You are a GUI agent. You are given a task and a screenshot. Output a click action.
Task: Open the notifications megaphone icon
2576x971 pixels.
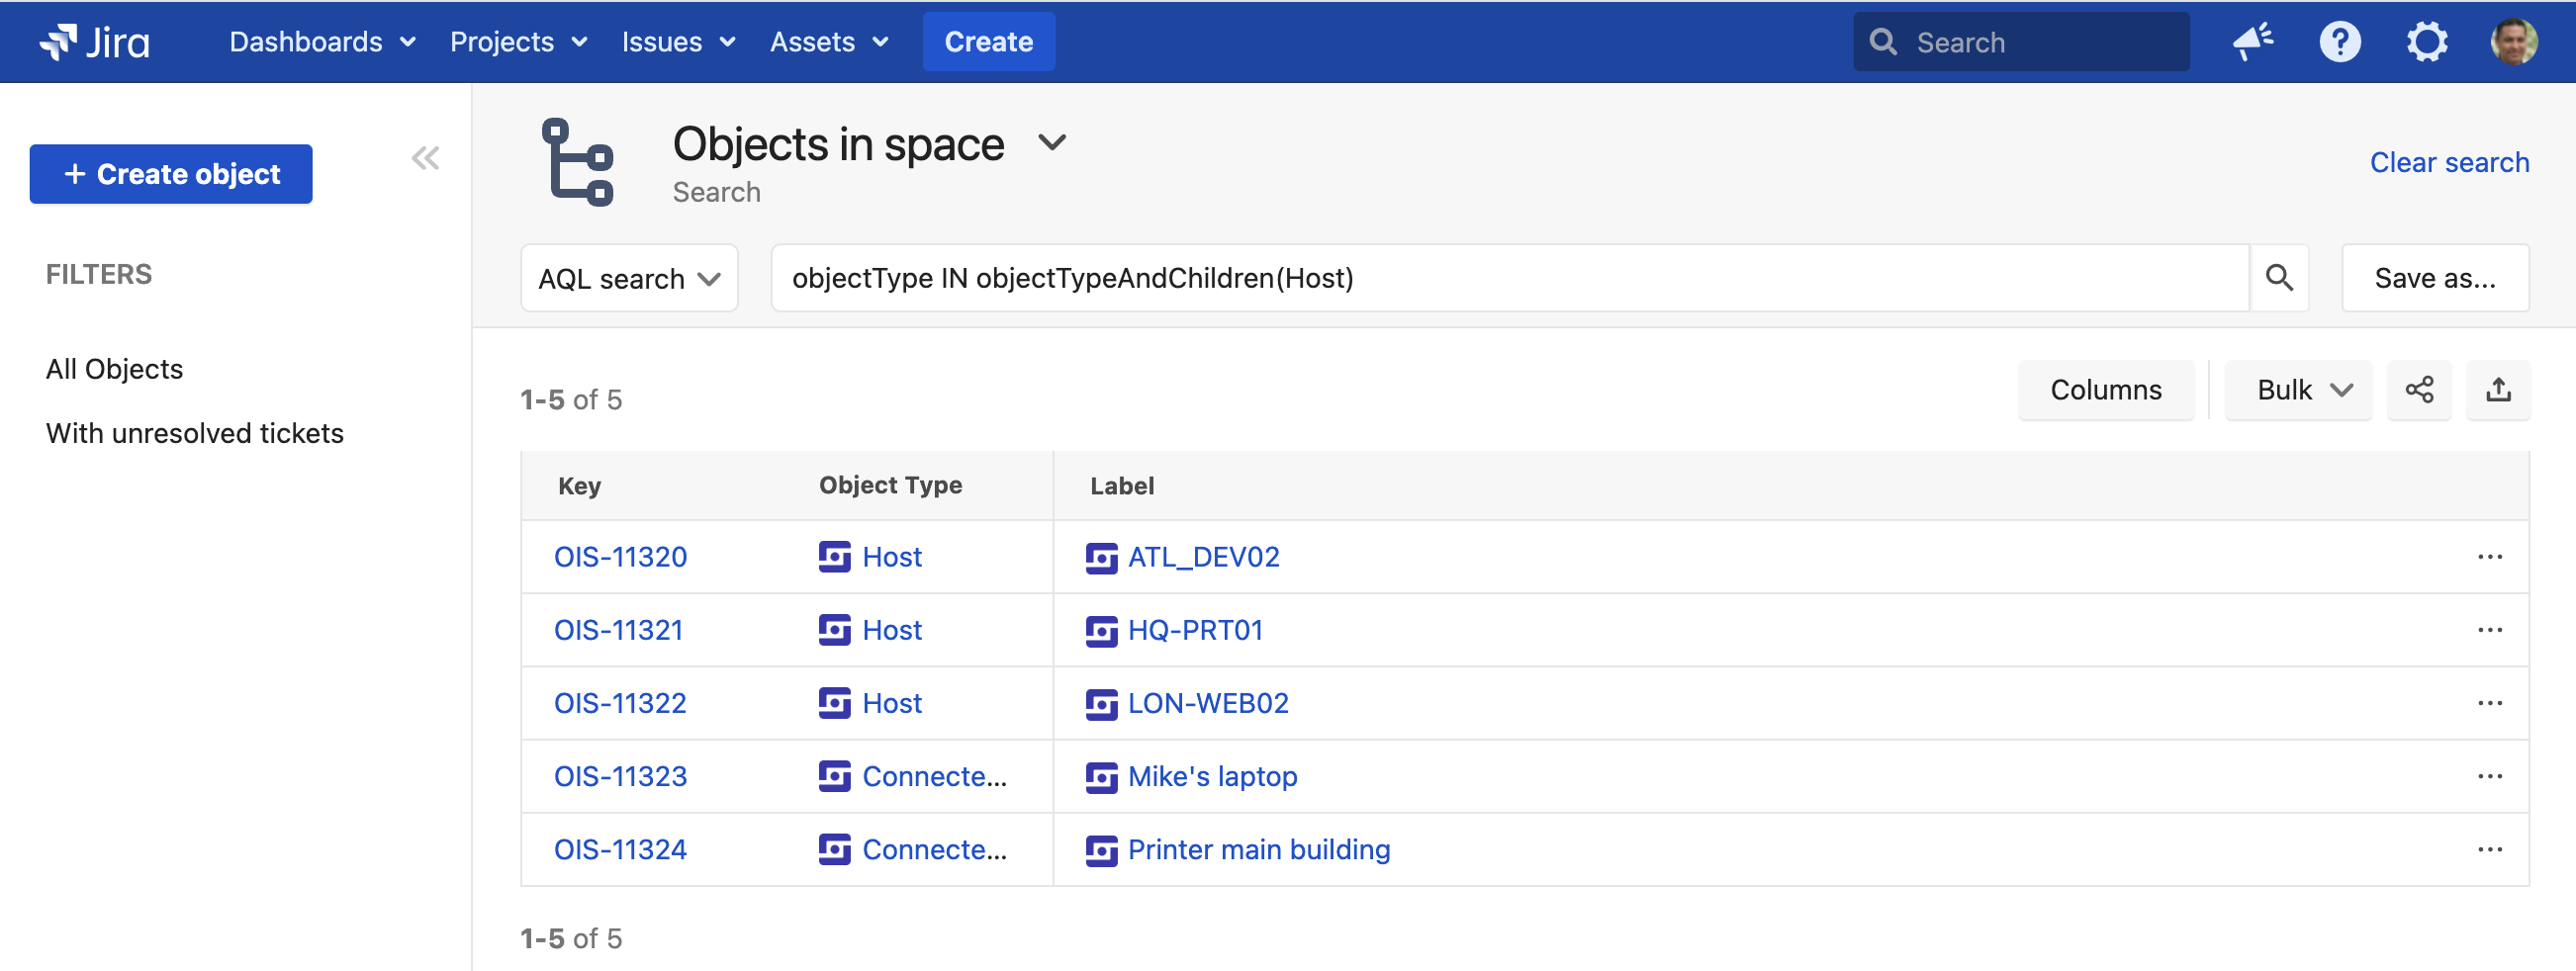2253,42
